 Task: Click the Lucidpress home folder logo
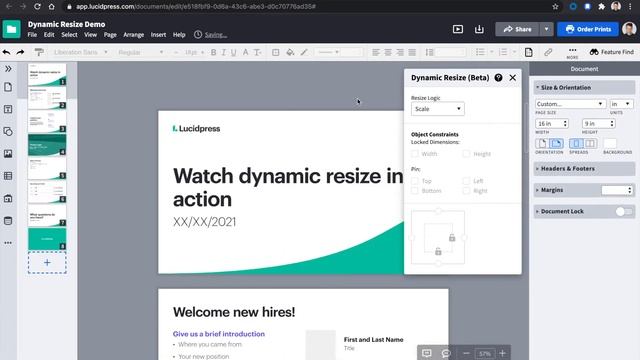click(11, 29)
